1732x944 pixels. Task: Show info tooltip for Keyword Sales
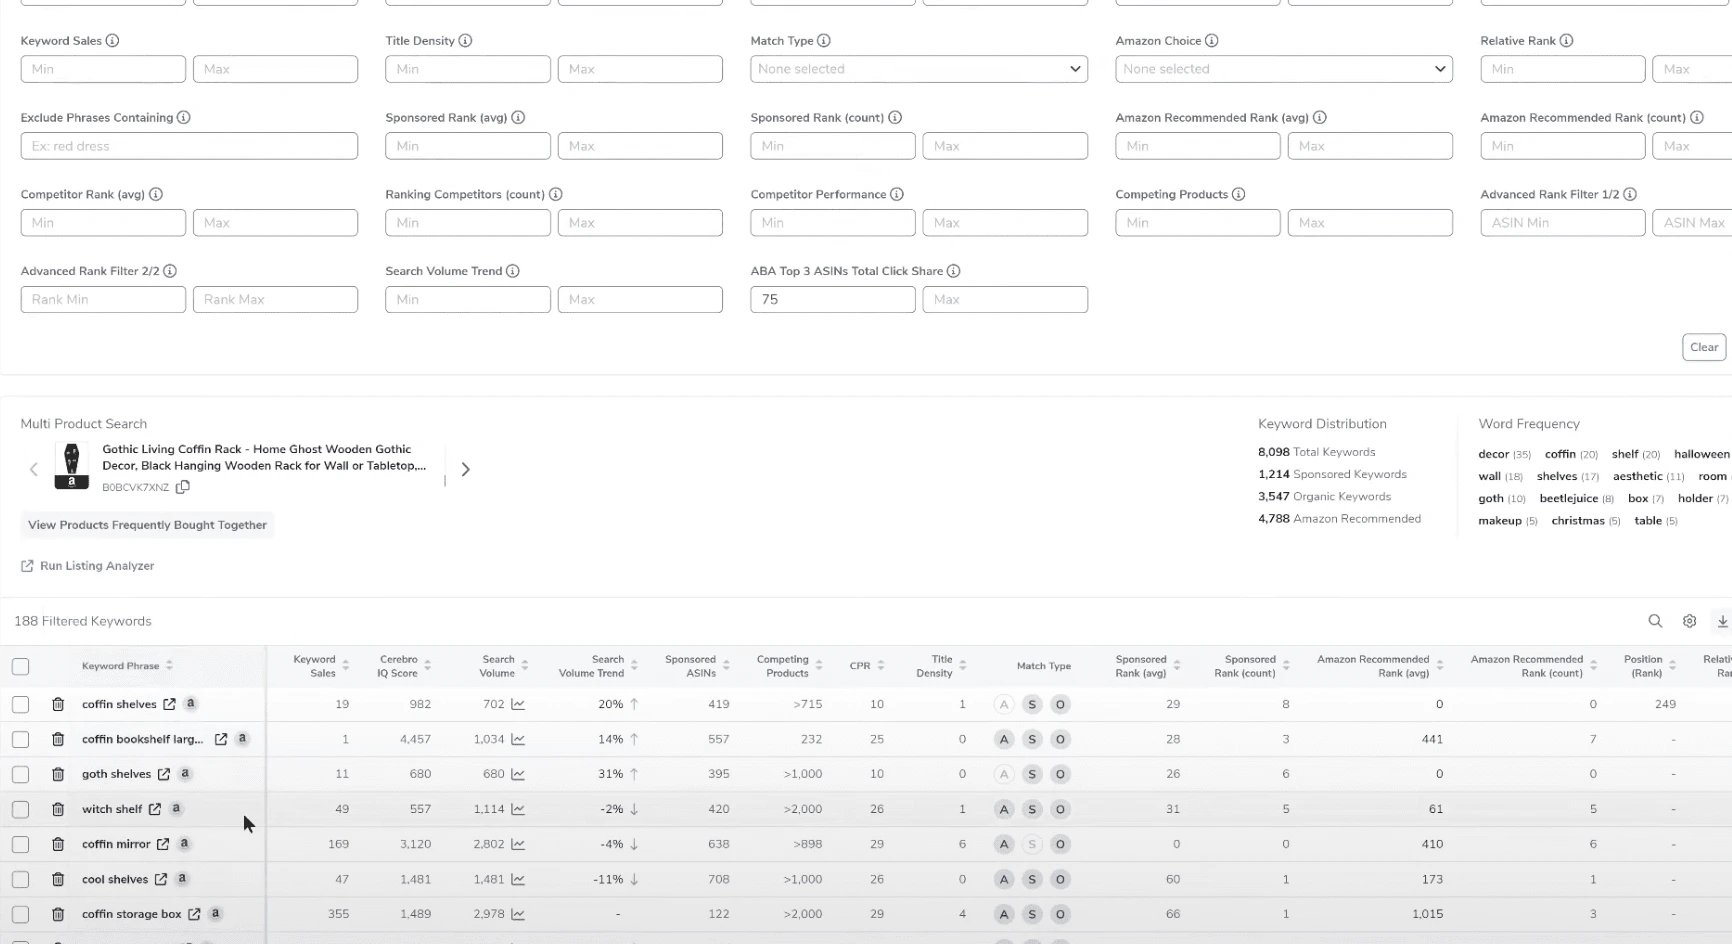pyautogui.click(x=112, y=41)
